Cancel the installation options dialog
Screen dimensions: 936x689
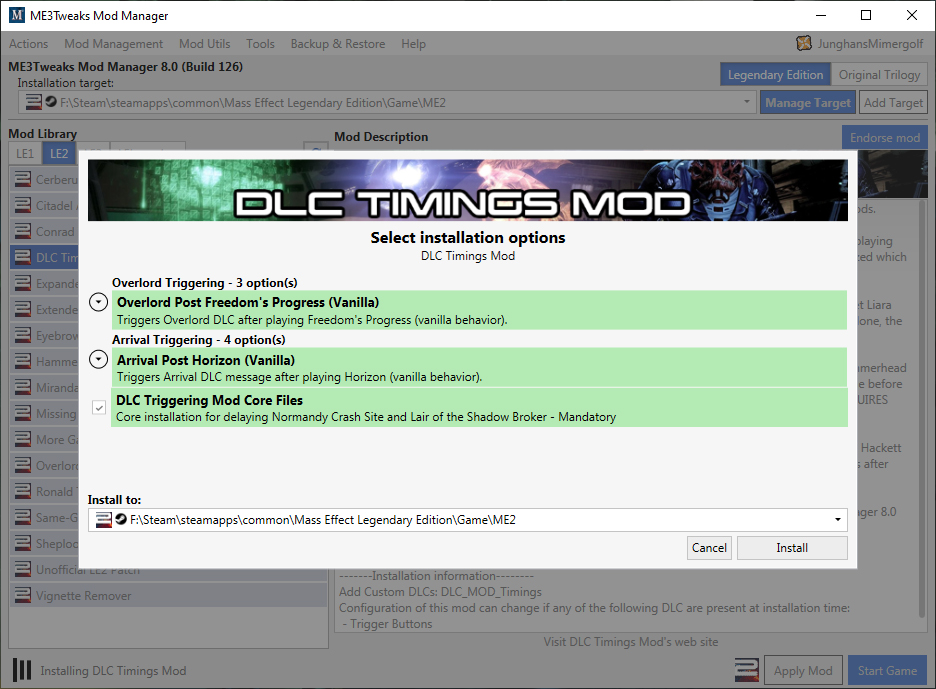709,548
